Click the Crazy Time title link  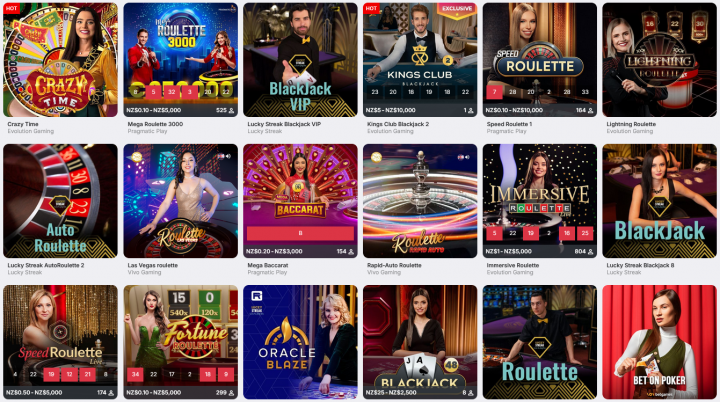click(23, 124)
